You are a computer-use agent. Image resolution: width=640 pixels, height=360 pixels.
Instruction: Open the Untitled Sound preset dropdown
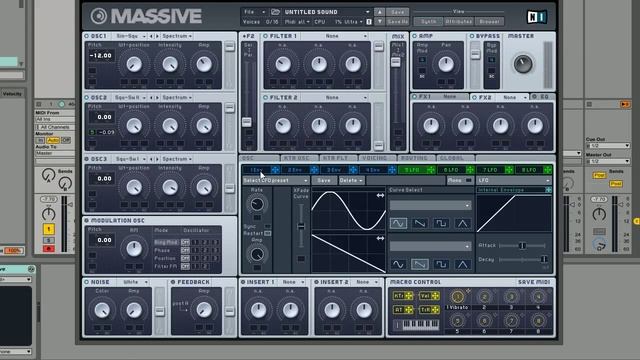point(327,12)
